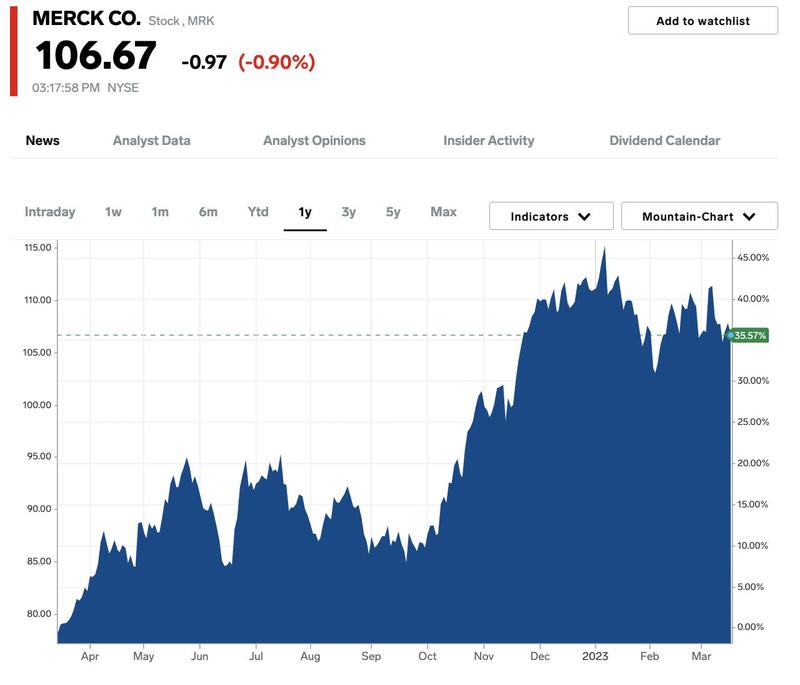The height and width of the screenshot is (685, 800).
Task: Open the News tab
Action: pos(42,140)
